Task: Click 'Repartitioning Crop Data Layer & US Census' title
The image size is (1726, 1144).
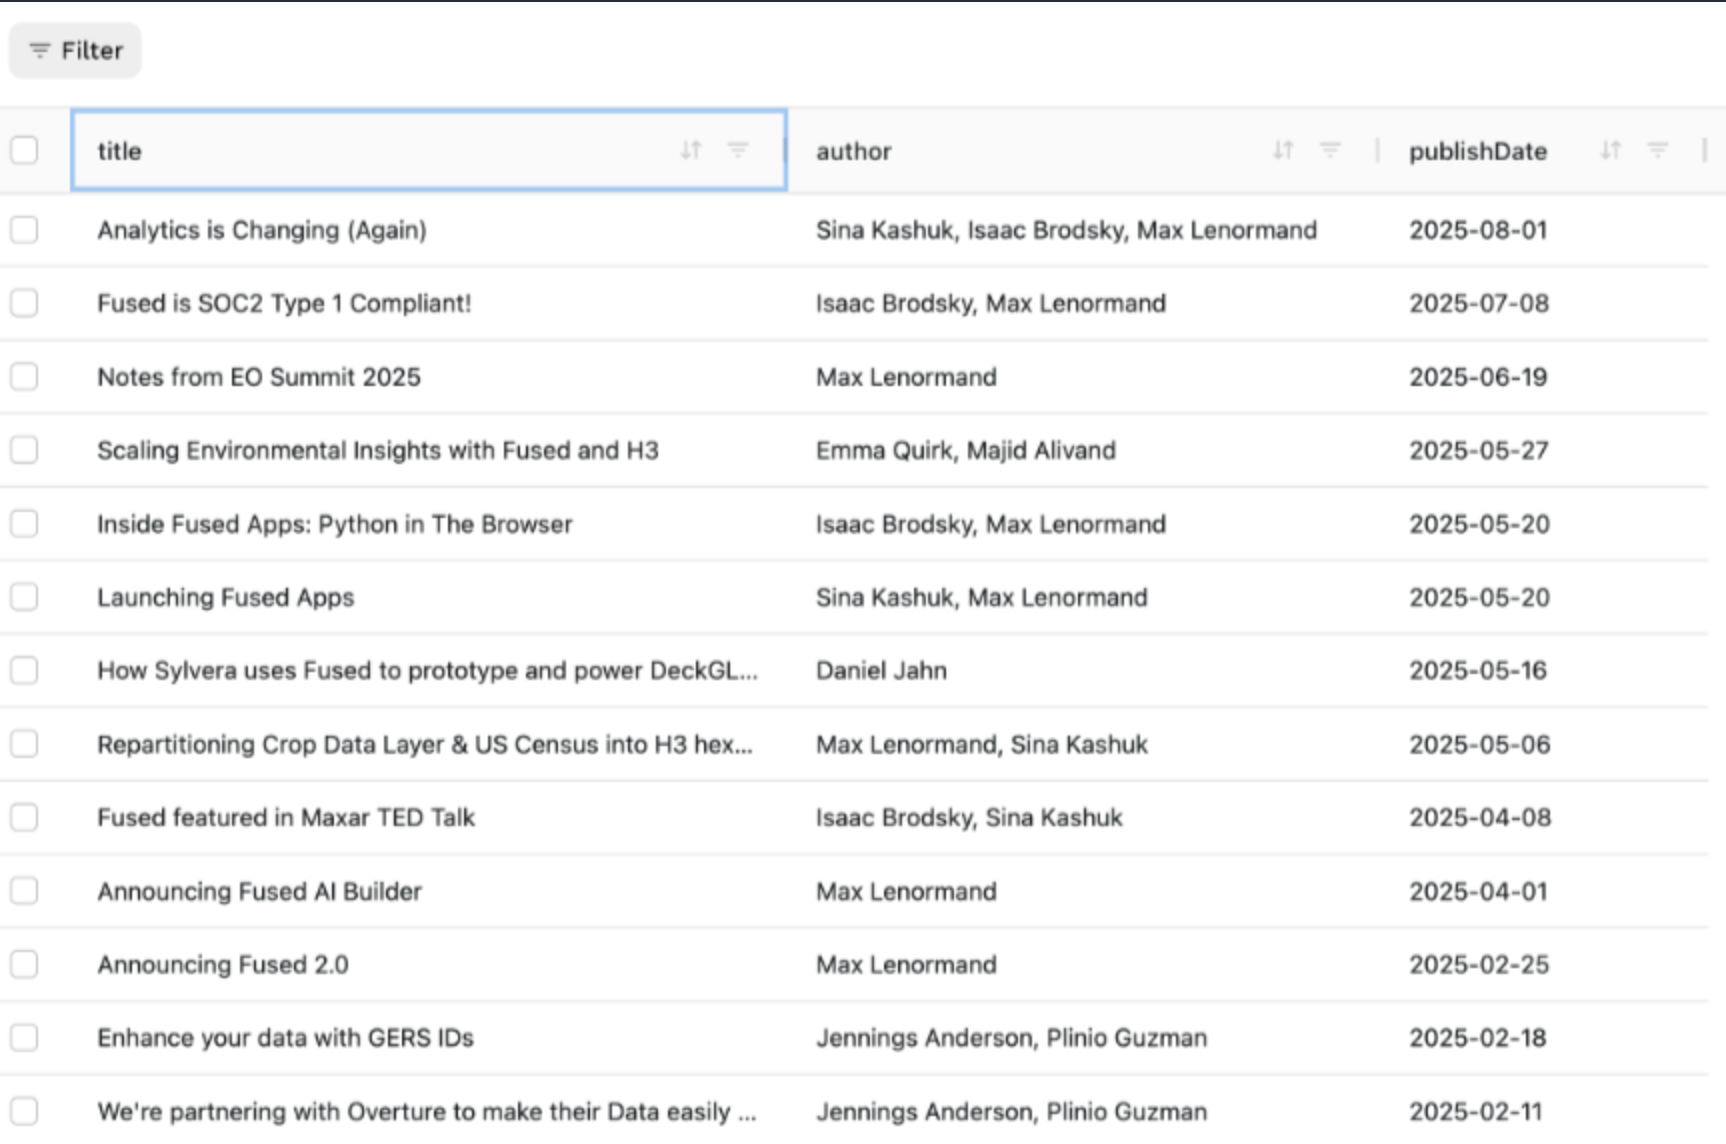Action: [425, 744]
